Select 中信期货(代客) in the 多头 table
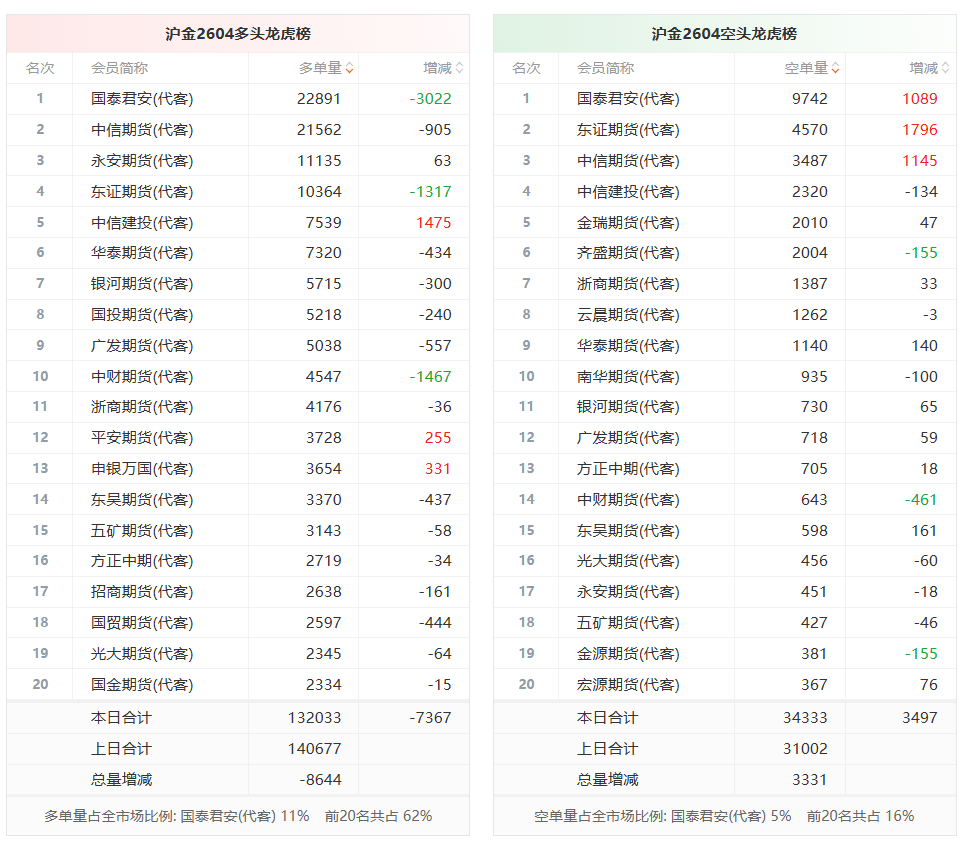 [142, 130]
